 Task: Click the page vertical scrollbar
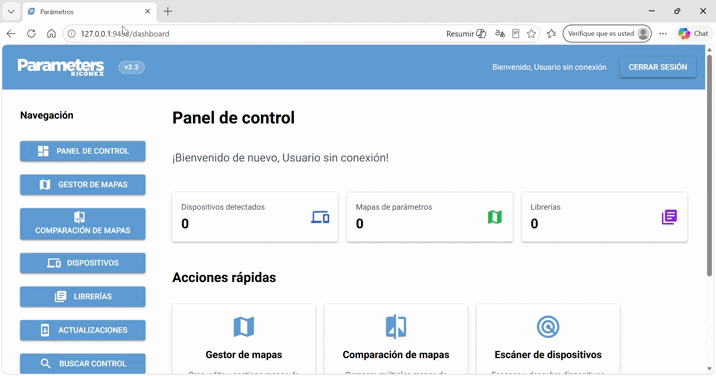[710, 165]
